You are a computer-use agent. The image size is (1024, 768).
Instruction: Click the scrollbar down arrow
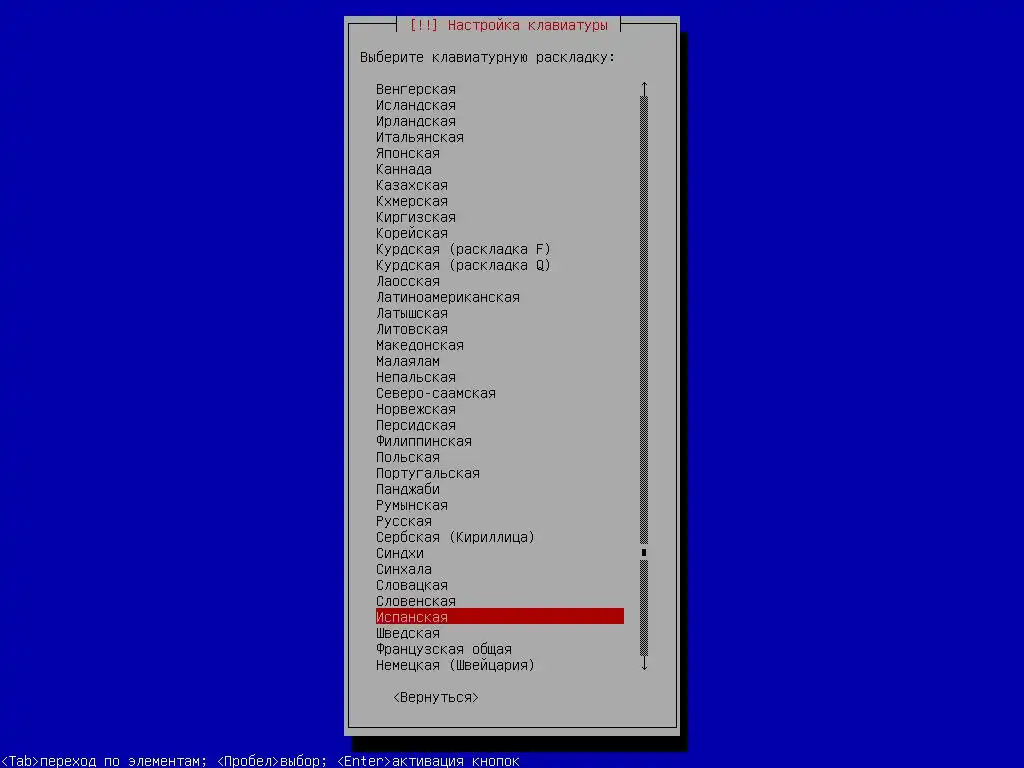pyautogui.click(x=645, y=664)
